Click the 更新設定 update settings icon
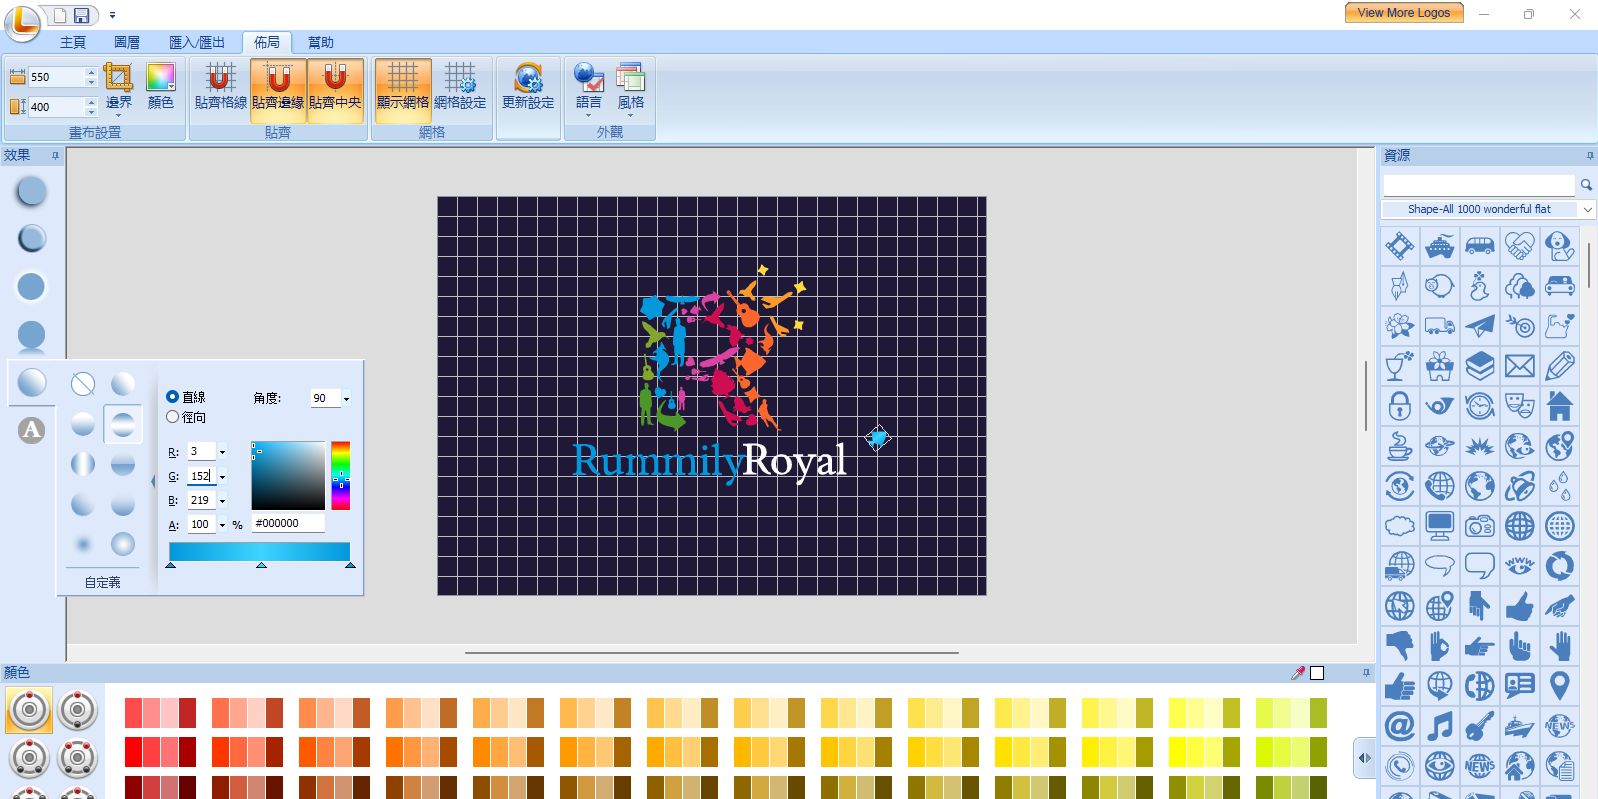The height and width of the screenshot is (799, 1598). tap(528, 86)
